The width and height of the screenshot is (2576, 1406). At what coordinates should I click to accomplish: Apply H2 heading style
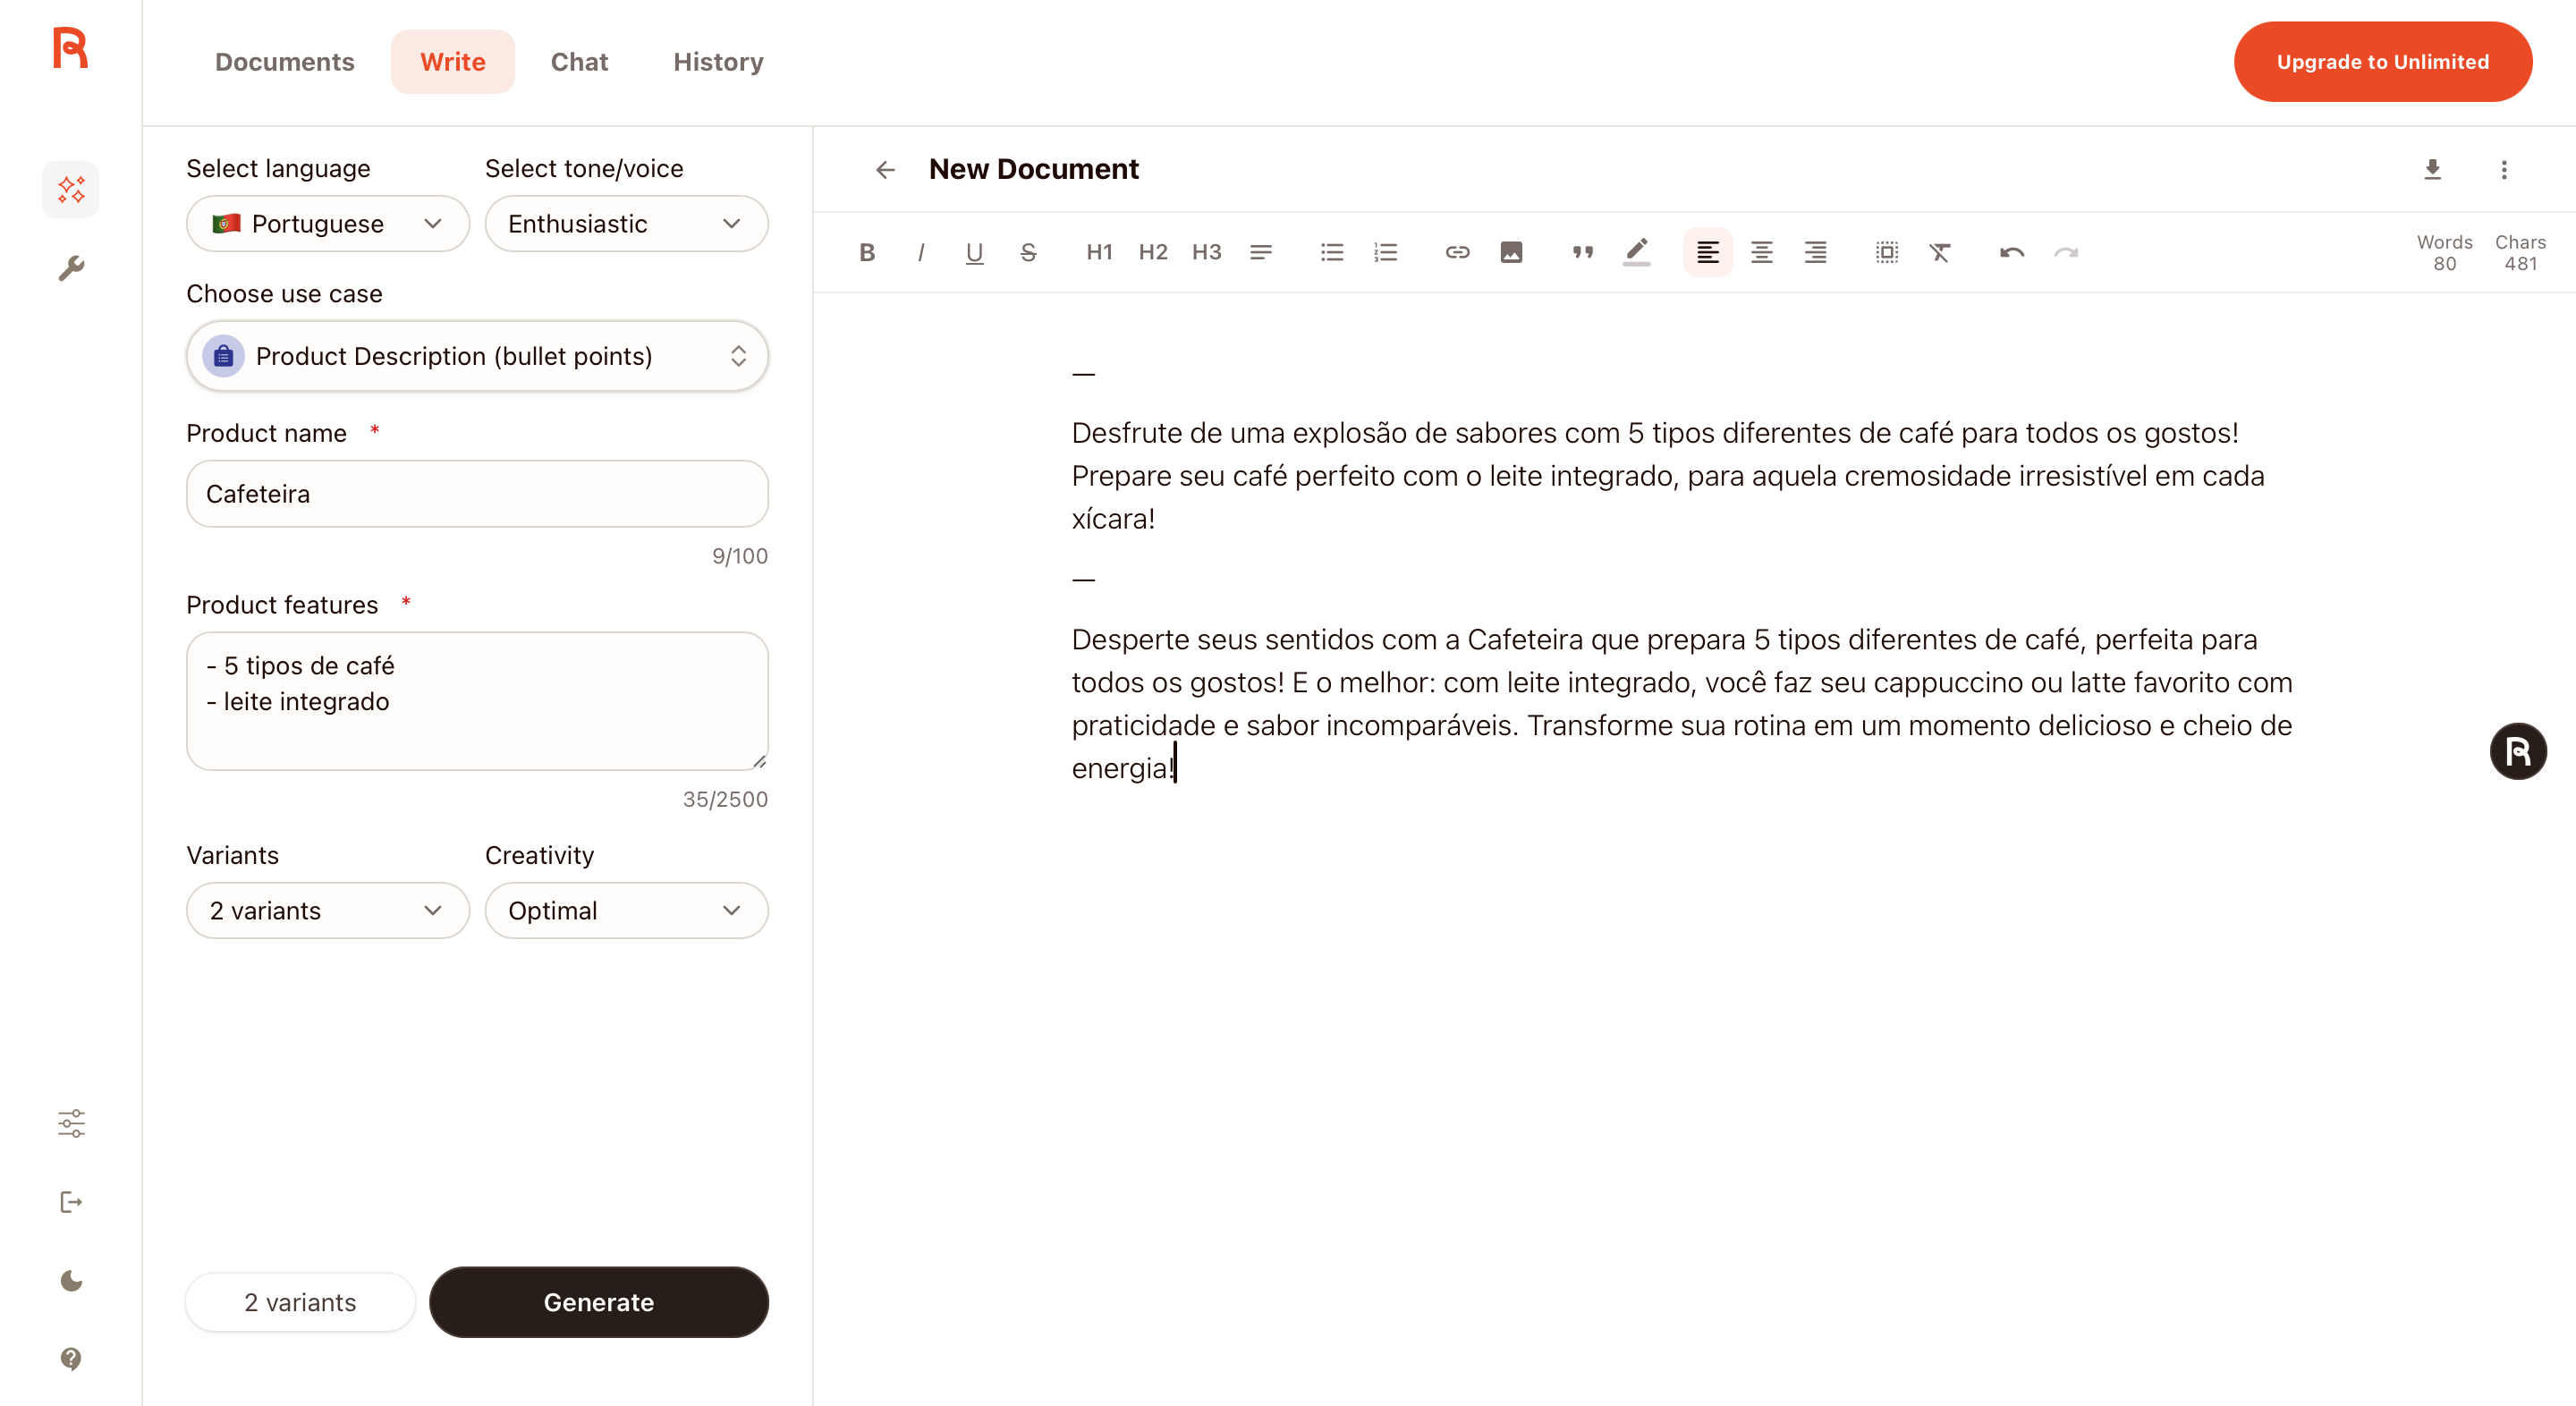pyautogui.click(x=1153, y=253)
